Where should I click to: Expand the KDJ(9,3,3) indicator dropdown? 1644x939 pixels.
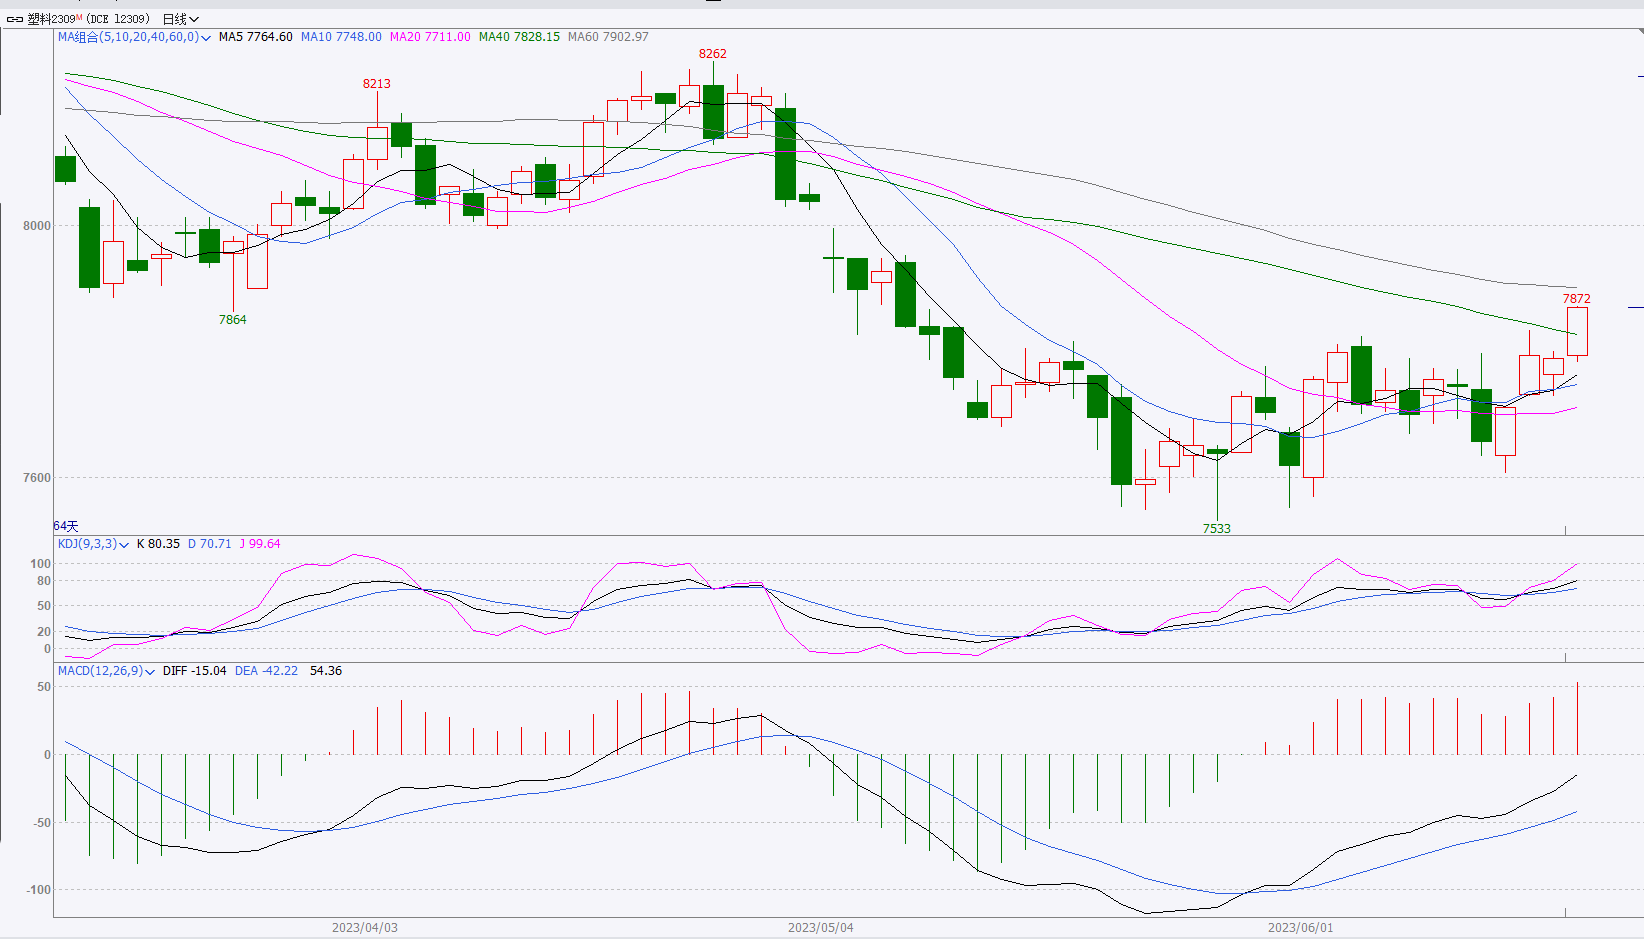(124, 545)
